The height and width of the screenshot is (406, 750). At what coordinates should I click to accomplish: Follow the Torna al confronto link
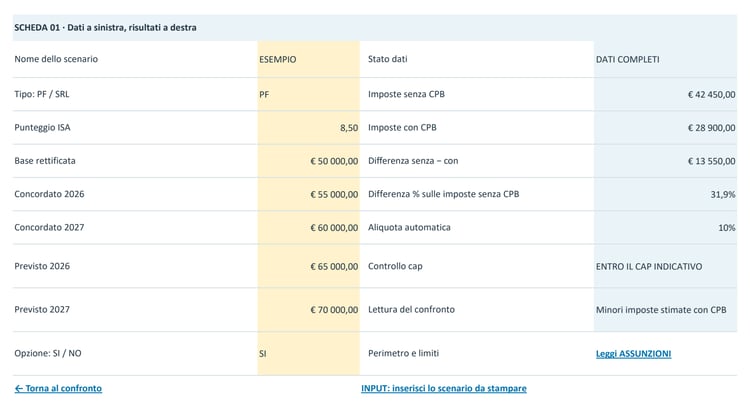tap(58, 388)
